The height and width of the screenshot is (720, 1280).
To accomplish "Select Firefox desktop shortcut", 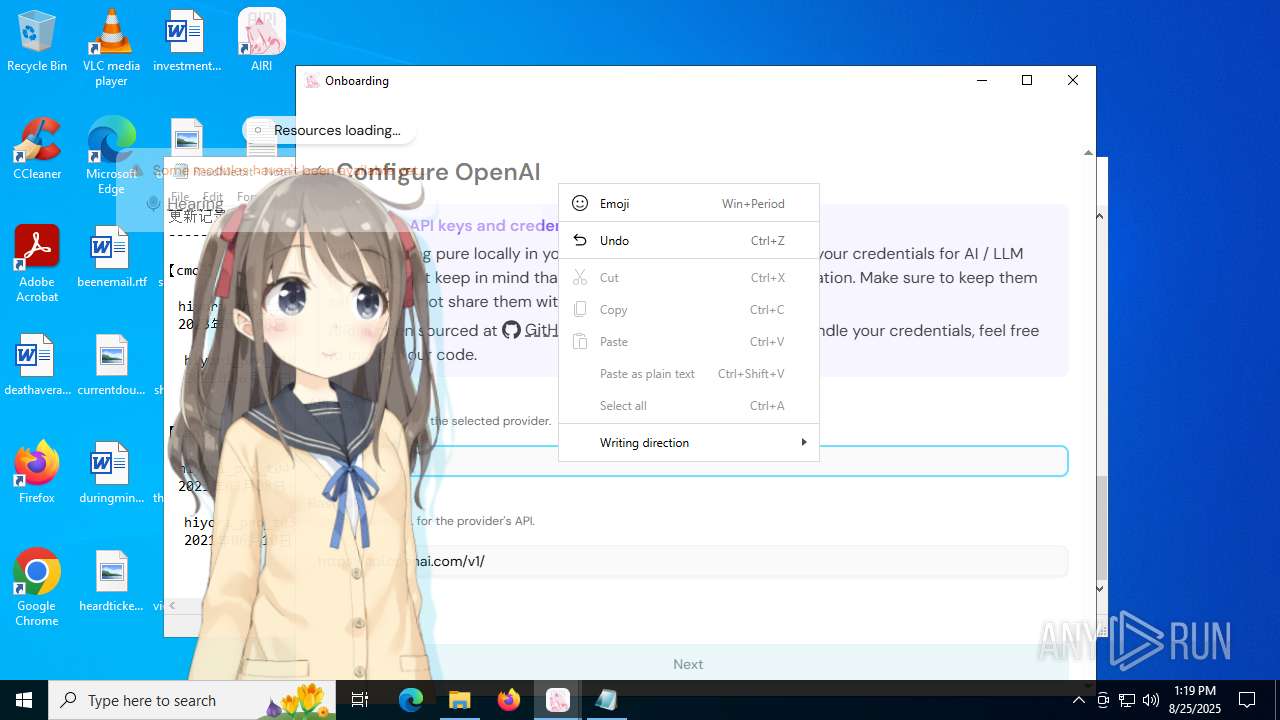I will pyautogui.click(x=37, y=473).
